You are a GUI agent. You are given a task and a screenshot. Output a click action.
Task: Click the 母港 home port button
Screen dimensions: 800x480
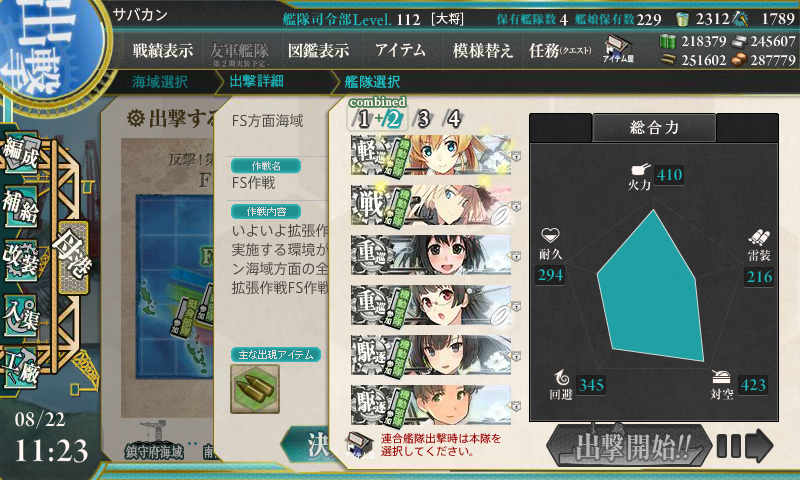pos(74,257)
